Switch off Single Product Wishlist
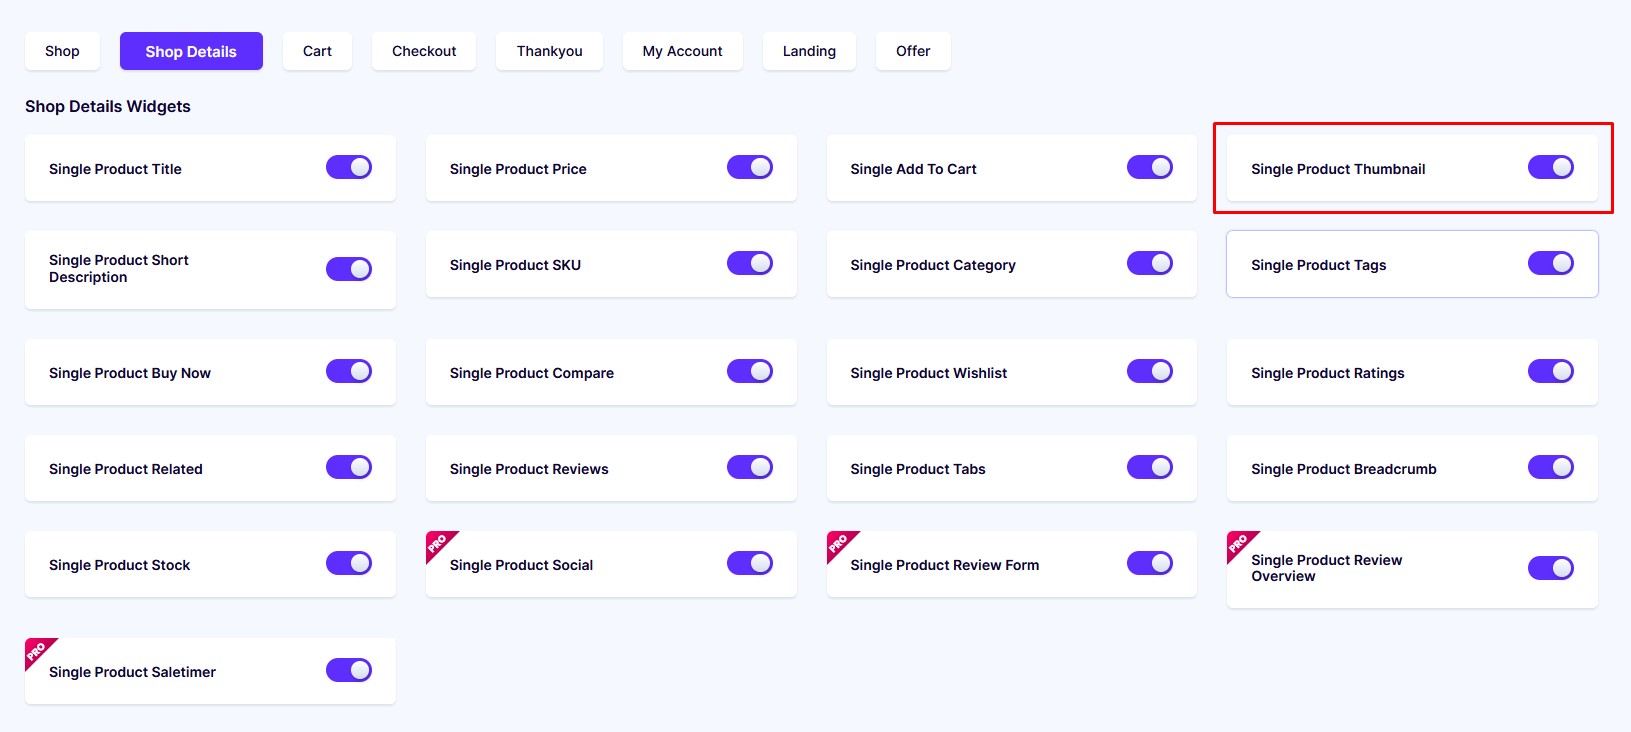This screenshot has width=1631, height=732. 1150,371
